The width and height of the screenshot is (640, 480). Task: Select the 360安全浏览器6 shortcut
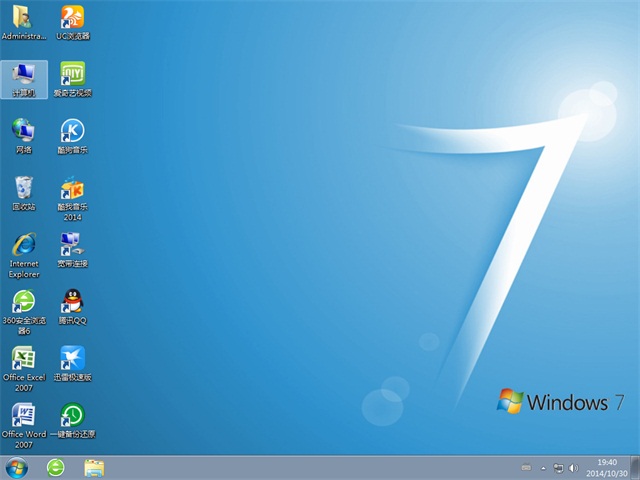24,312
